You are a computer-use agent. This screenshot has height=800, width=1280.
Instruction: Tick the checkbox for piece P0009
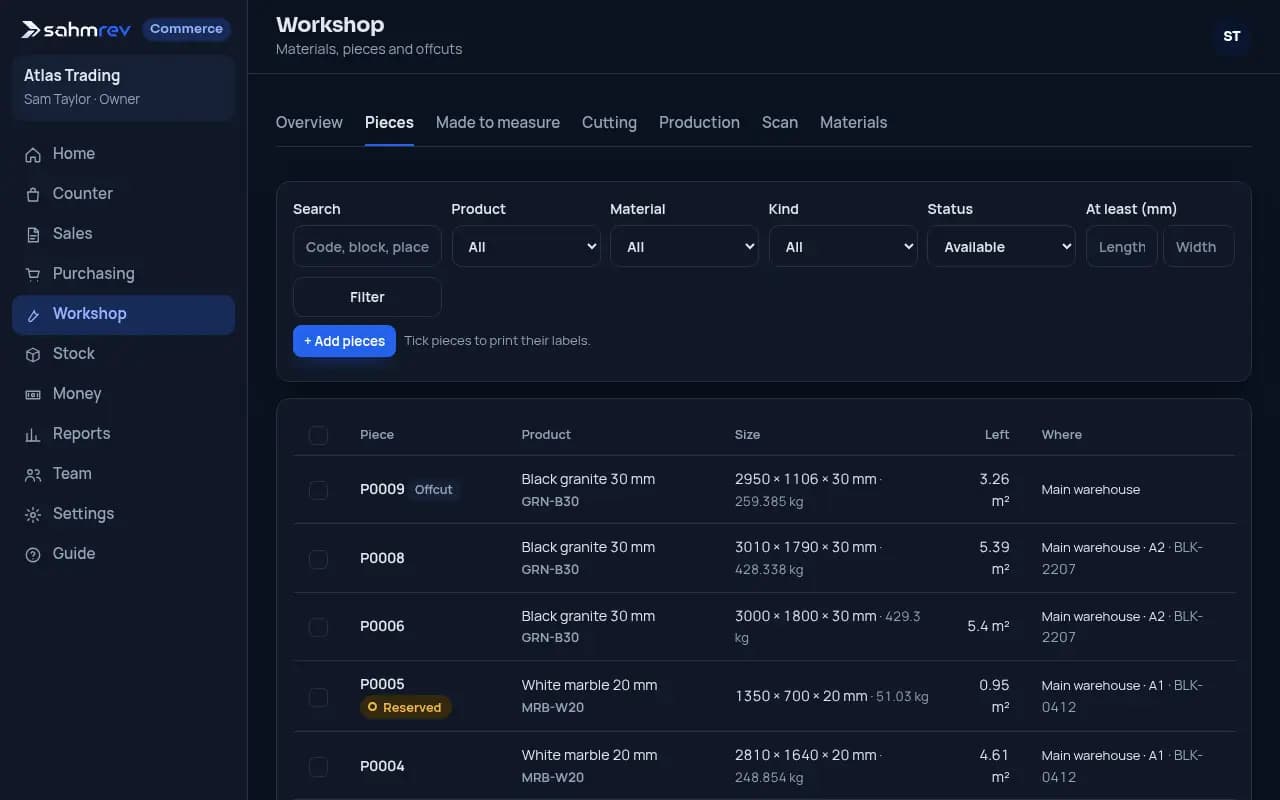pos(318,490)
